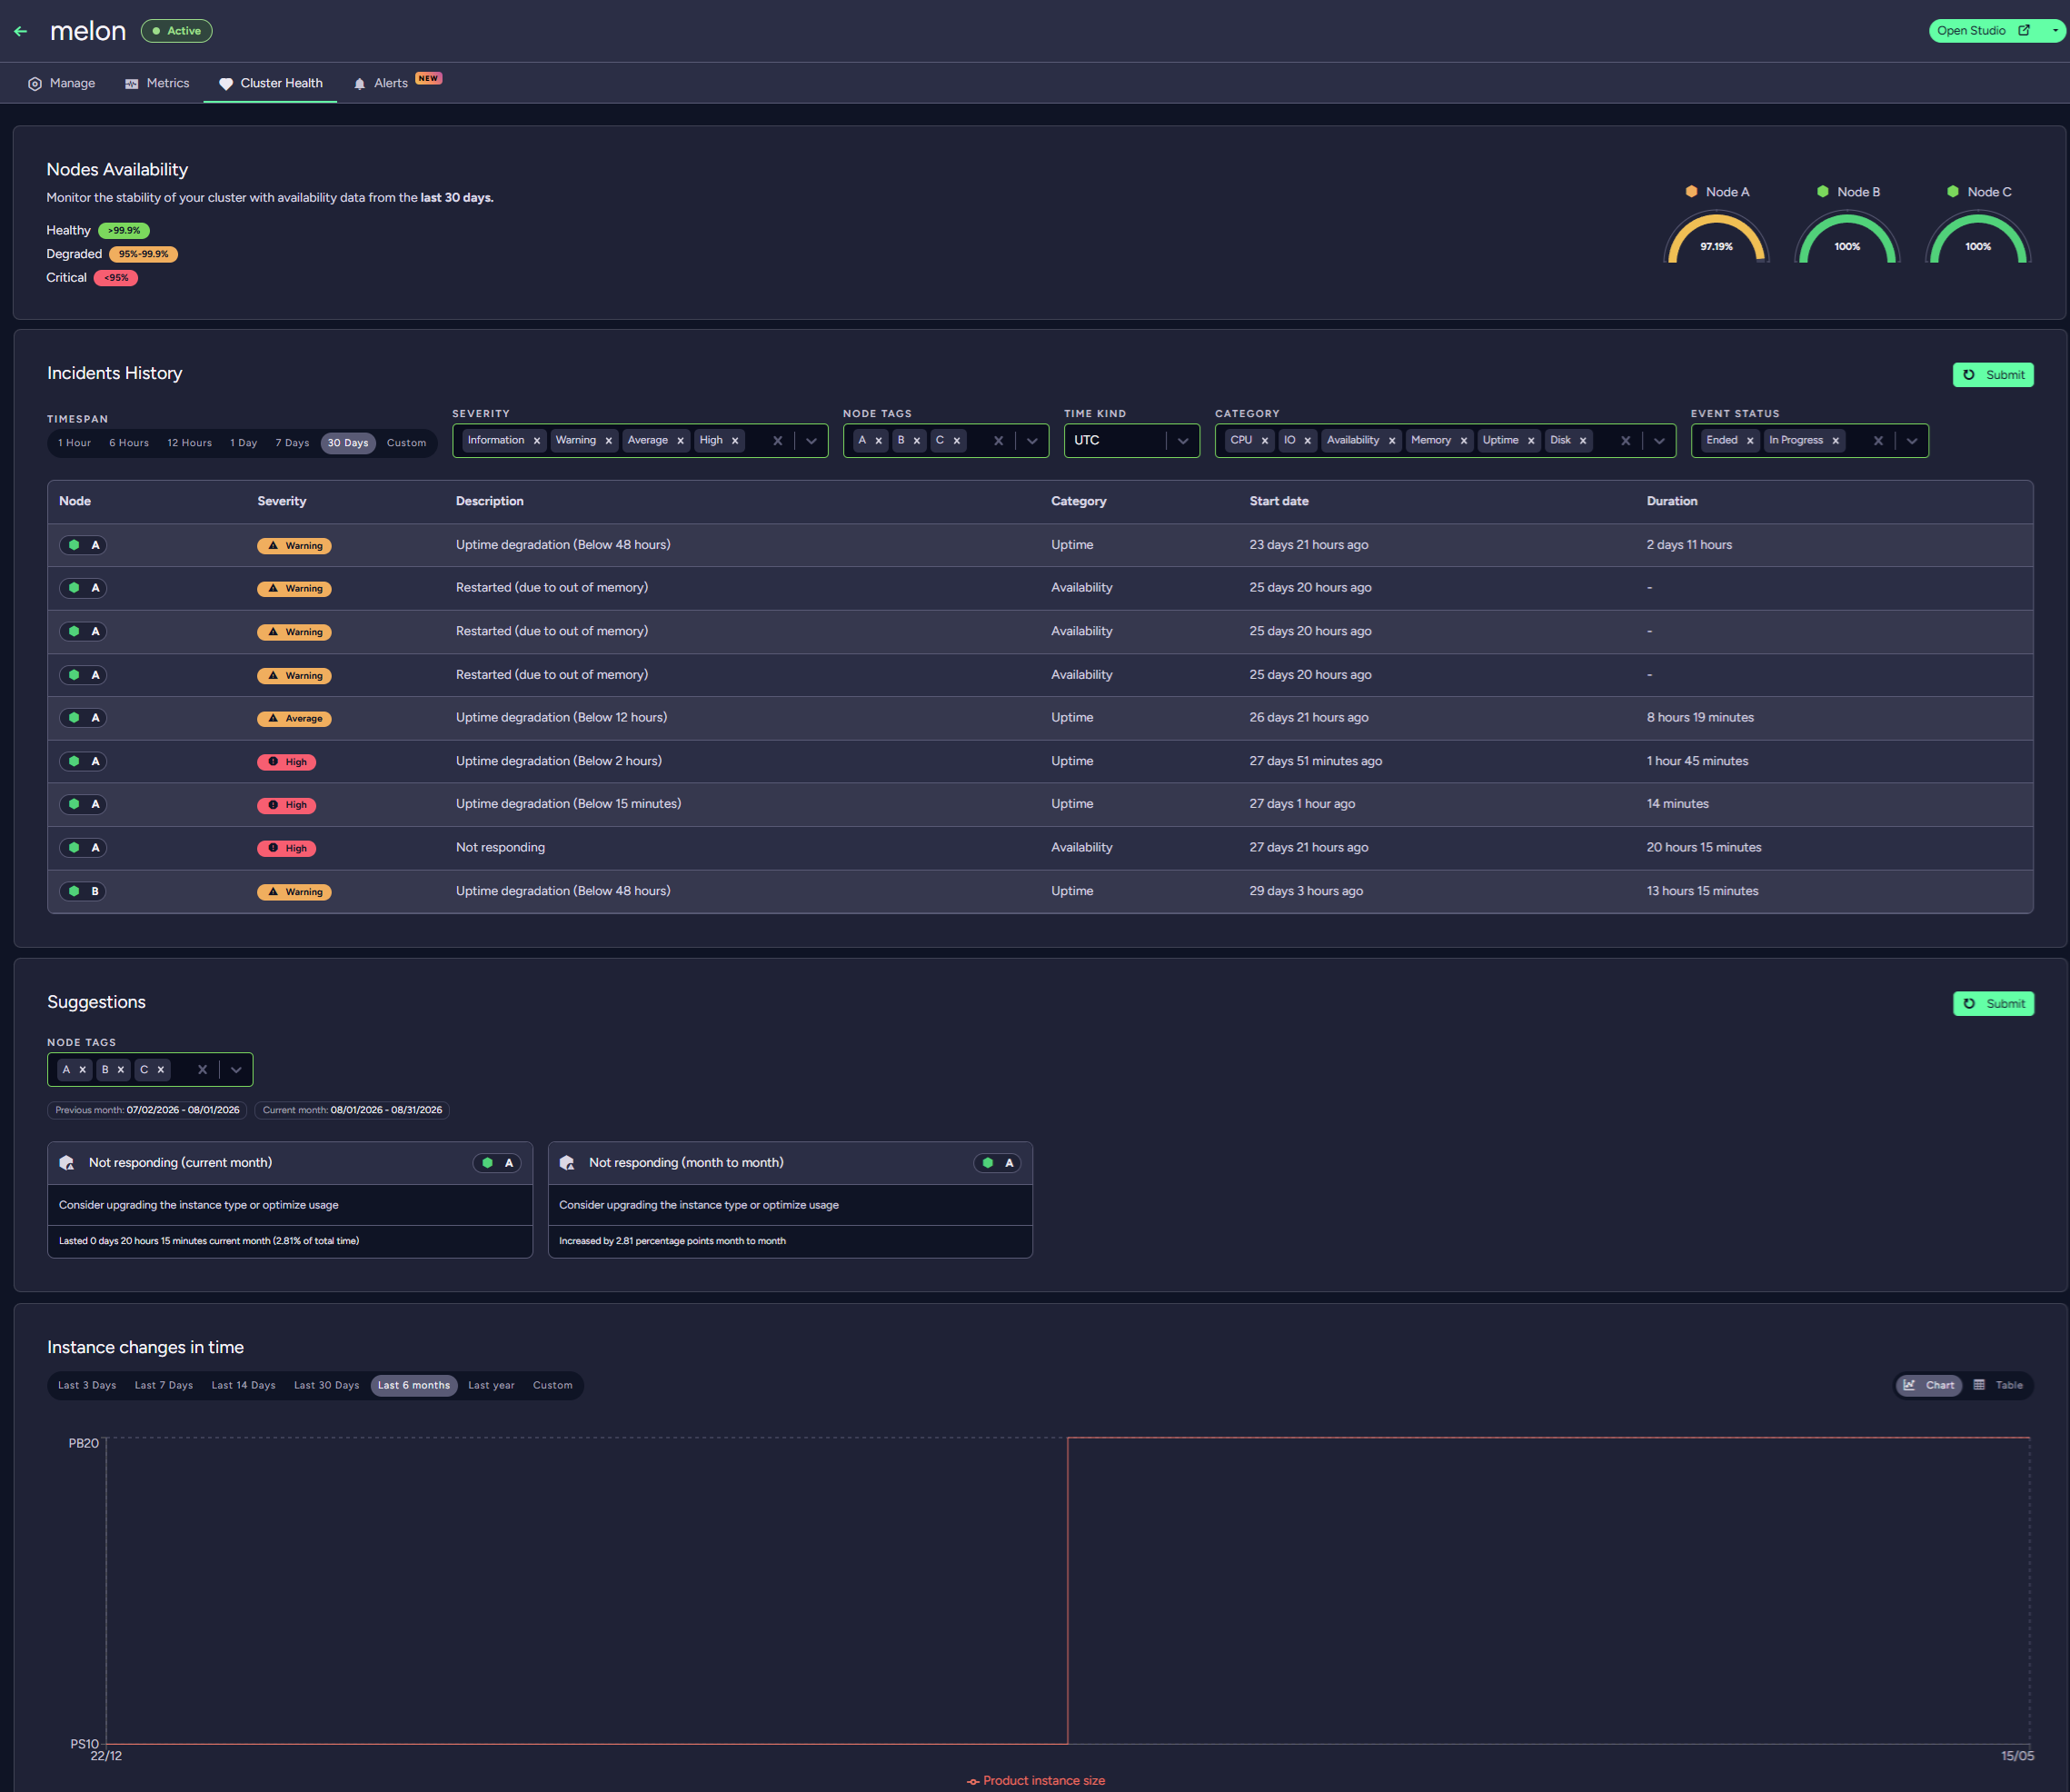Switch instance changes to Chart view
Image resolution: width=2070 pixels, height=1792 pixels.
(1929, 1386)
